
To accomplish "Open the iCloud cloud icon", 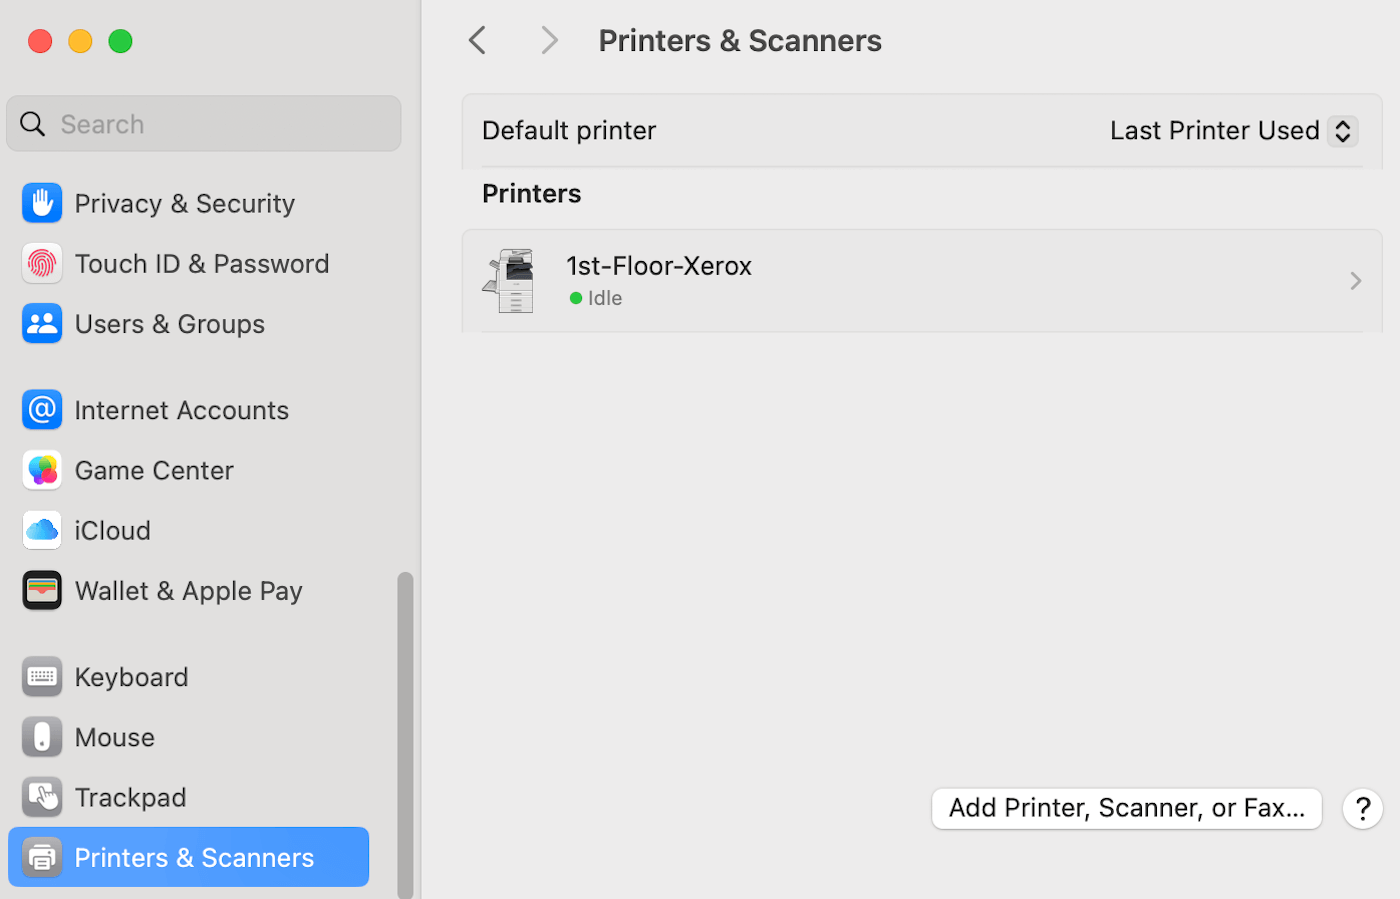I will [x=42, y=531].
